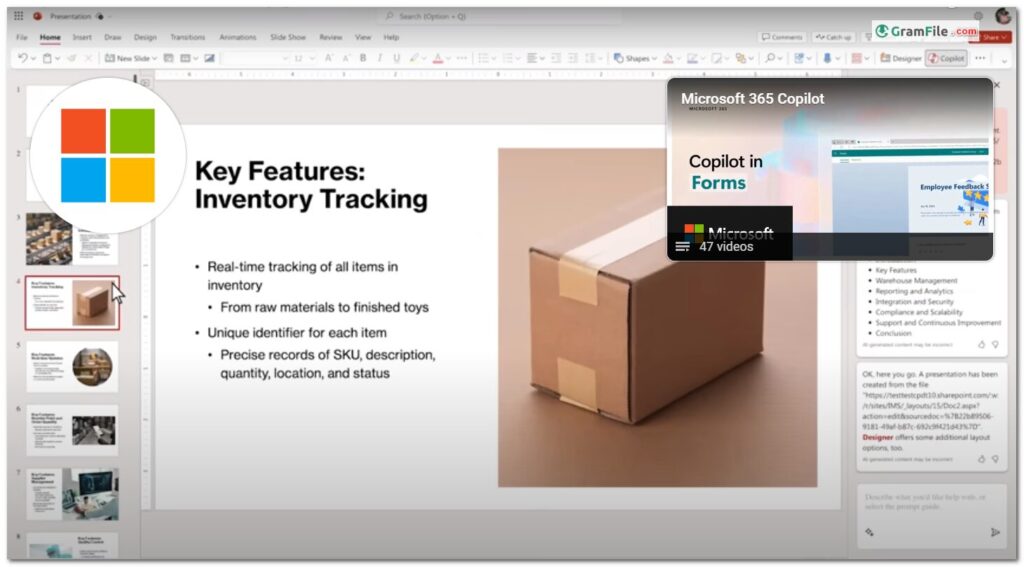This screenshot has width=1024, height=567.
Task: Apply a bulleted list with the Bullets icon
Action: click(x=484, y=58)
